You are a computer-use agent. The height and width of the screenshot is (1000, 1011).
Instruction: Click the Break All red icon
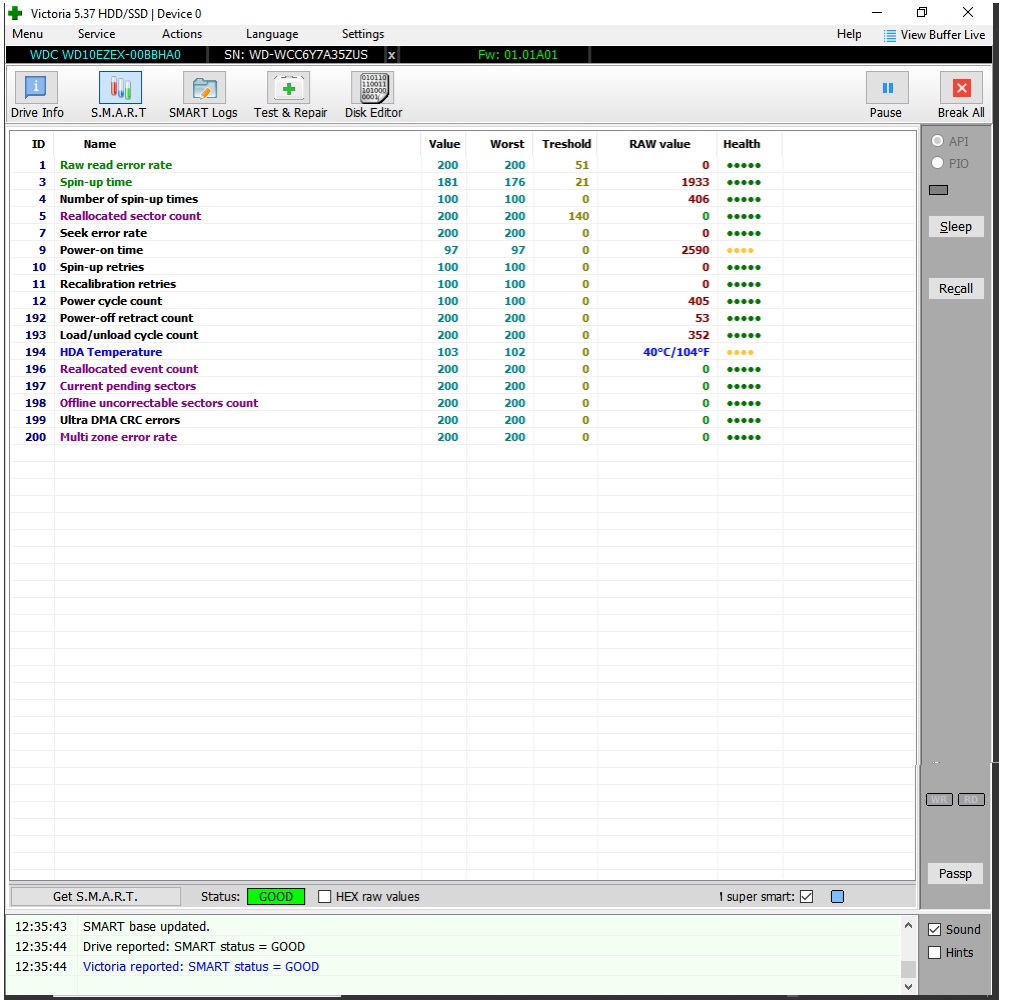click(961, 88)
